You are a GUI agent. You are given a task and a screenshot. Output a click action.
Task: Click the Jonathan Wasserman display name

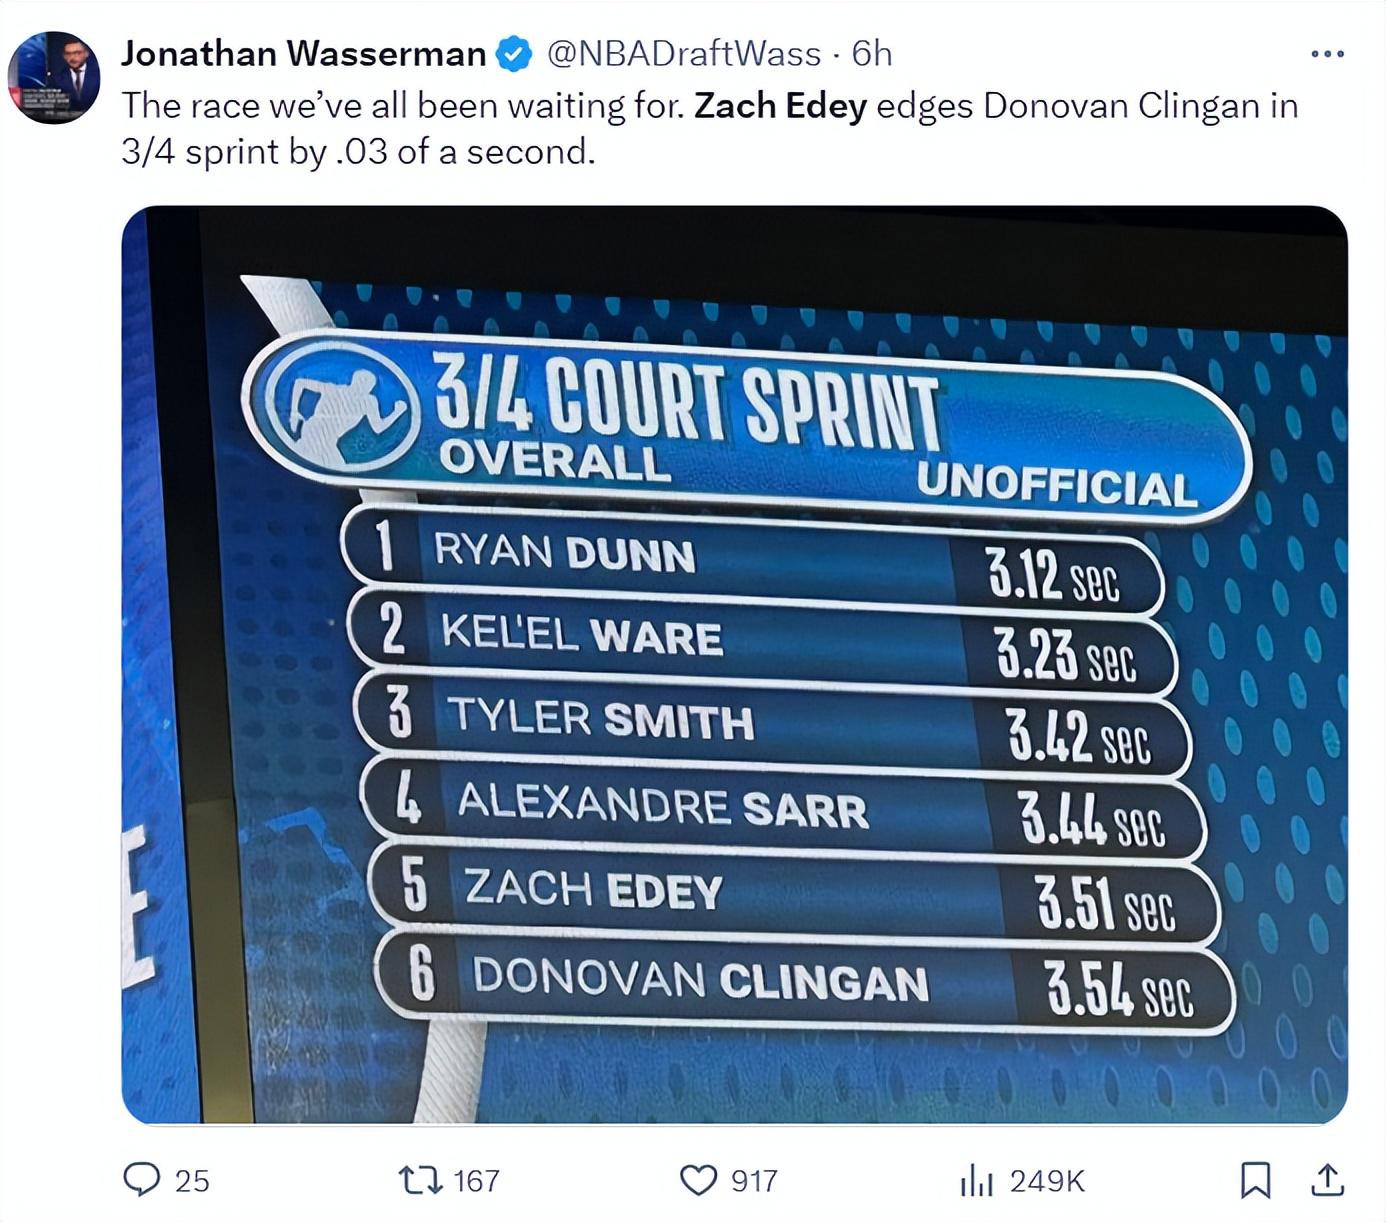304,54
